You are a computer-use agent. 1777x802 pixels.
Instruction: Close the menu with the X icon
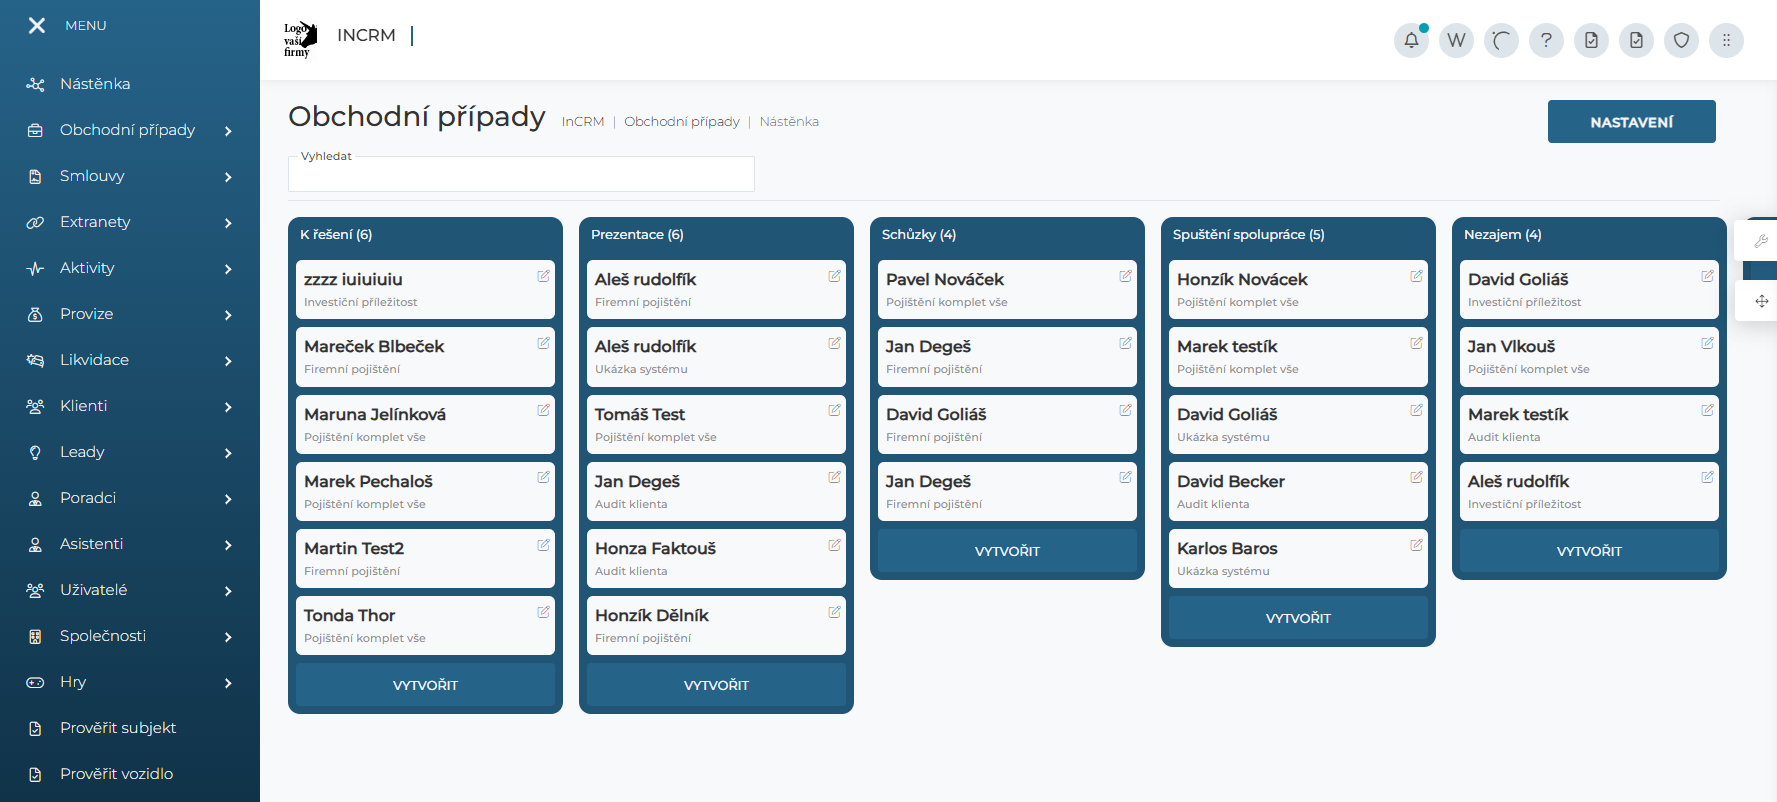click(x=37, y=25)
